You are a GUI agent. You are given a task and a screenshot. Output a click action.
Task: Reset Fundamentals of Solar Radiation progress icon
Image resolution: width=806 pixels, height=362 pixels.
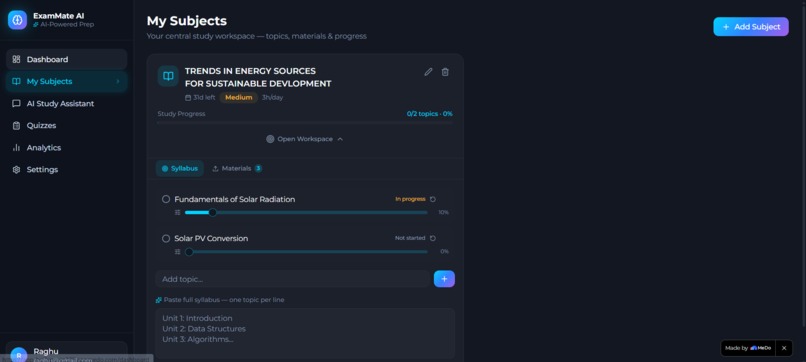coord(433,199)
